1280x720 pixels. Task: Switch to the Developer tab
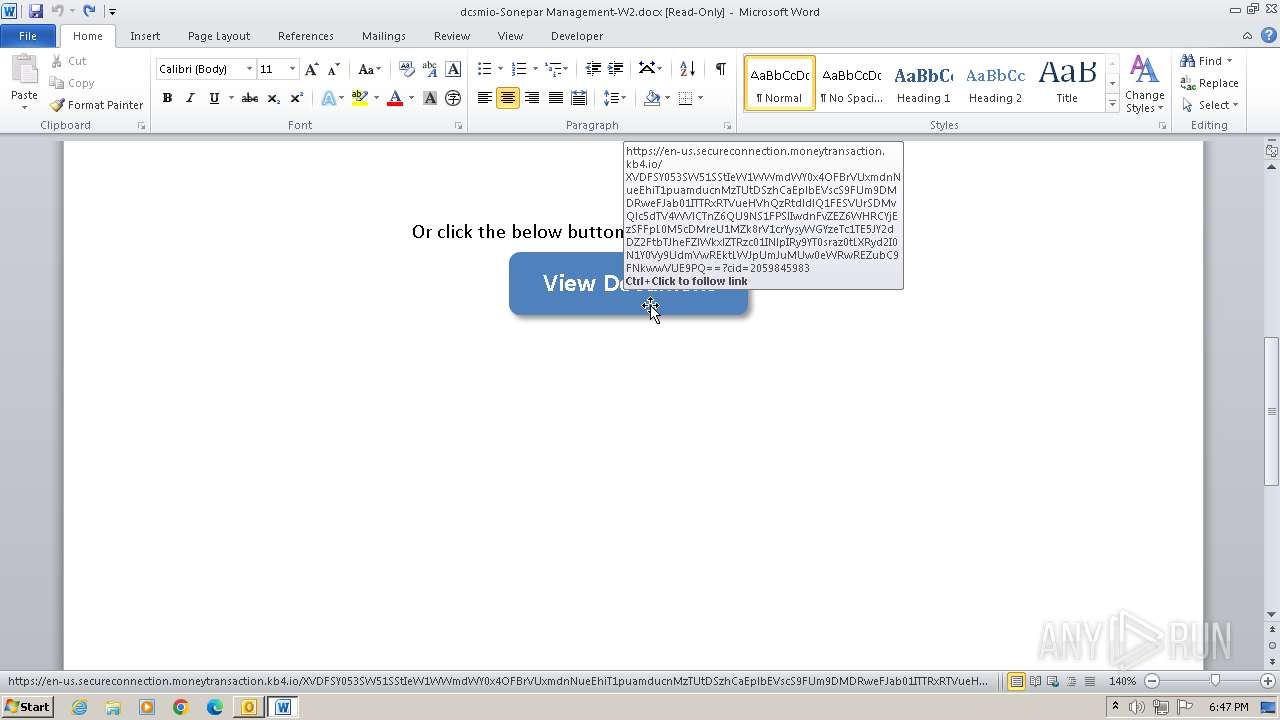[577, 36]
